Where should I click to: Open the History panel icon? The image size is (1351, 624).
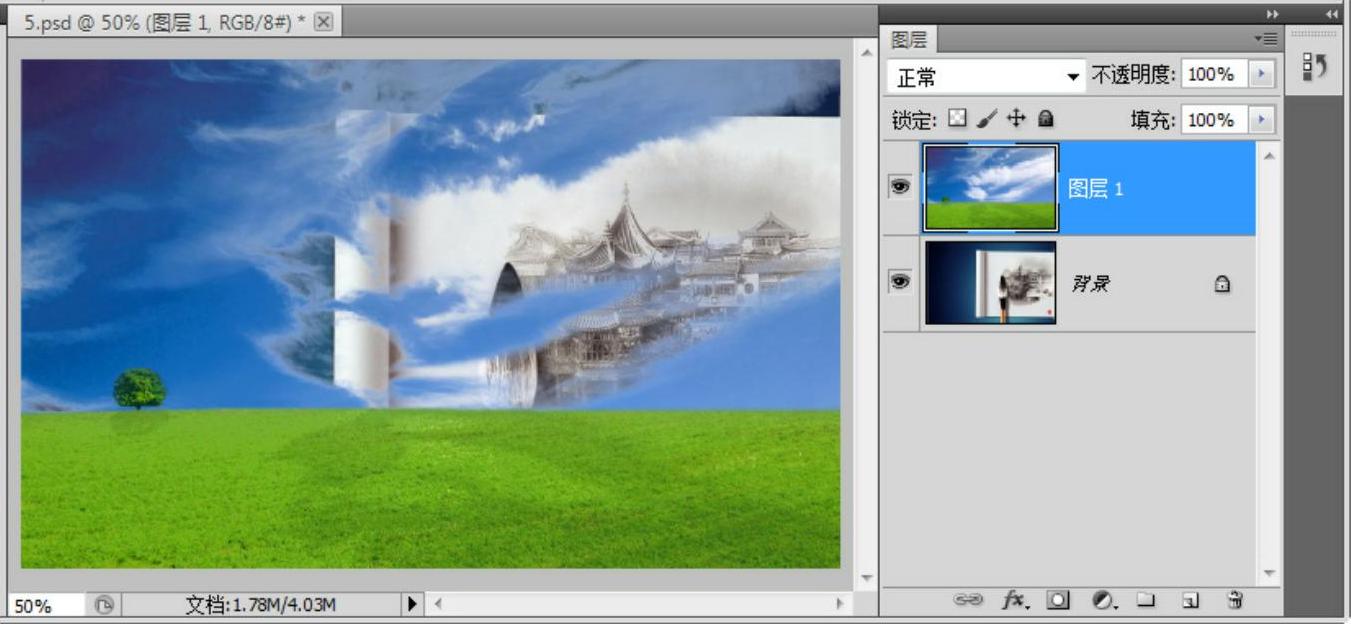click(x=1315, y=66)
